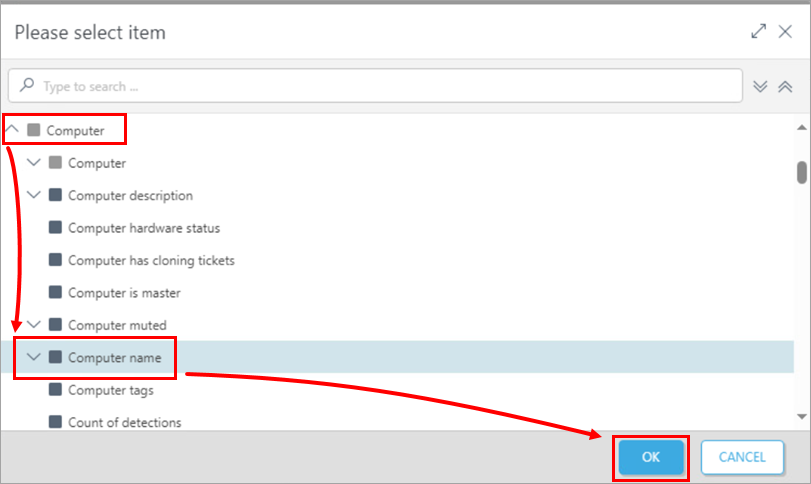Click the expand dialog icon
The image size is (811, 484).
point(758,32)
